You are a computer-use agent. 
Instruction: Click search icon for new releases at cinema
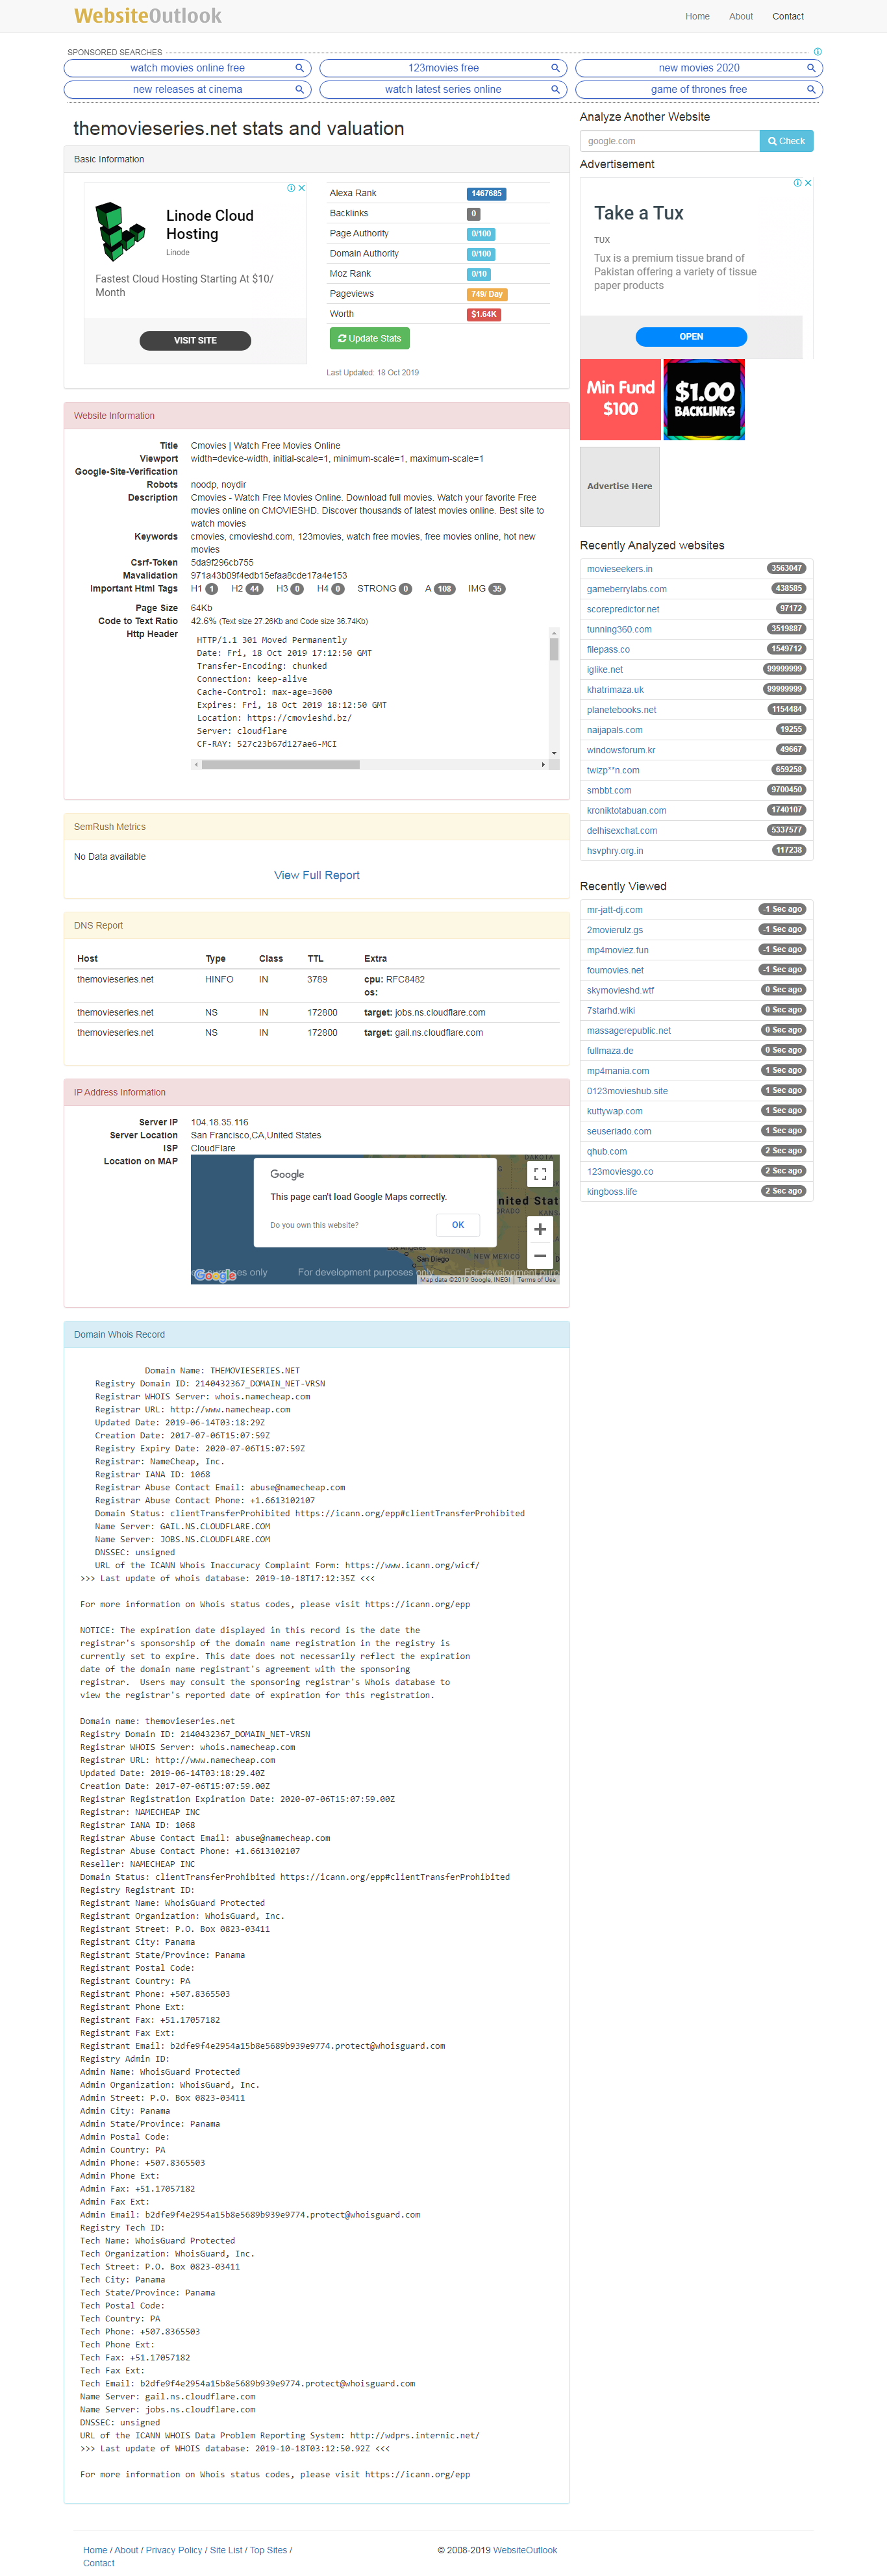tap(299, 89)
